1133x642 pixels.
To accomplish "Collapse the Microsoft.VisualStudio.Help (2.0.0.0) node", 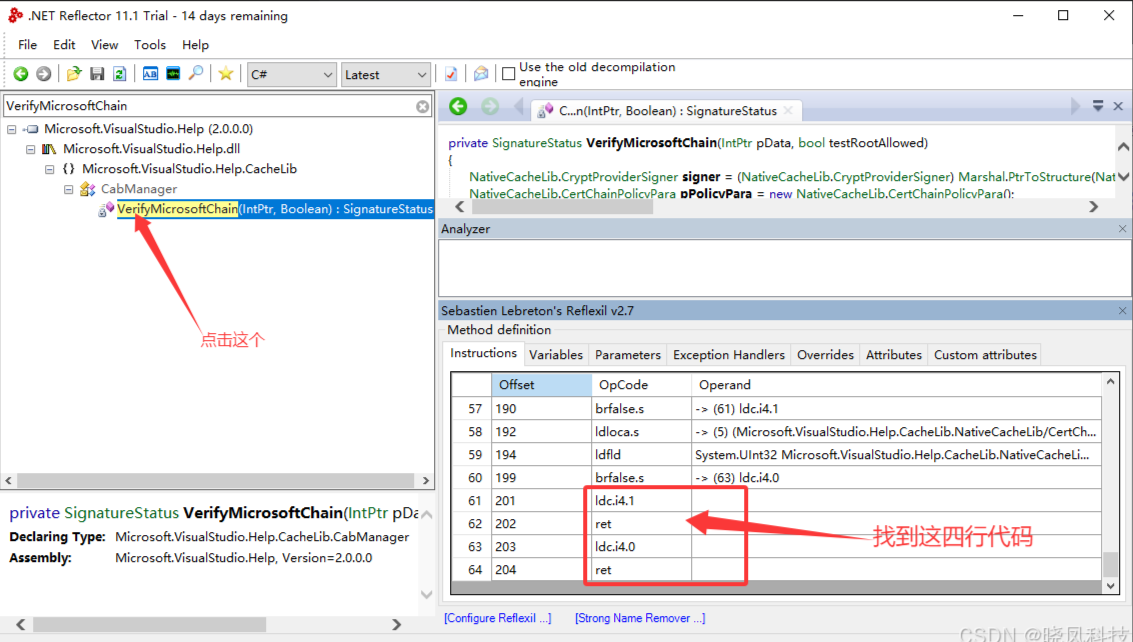I will [12, 129].
